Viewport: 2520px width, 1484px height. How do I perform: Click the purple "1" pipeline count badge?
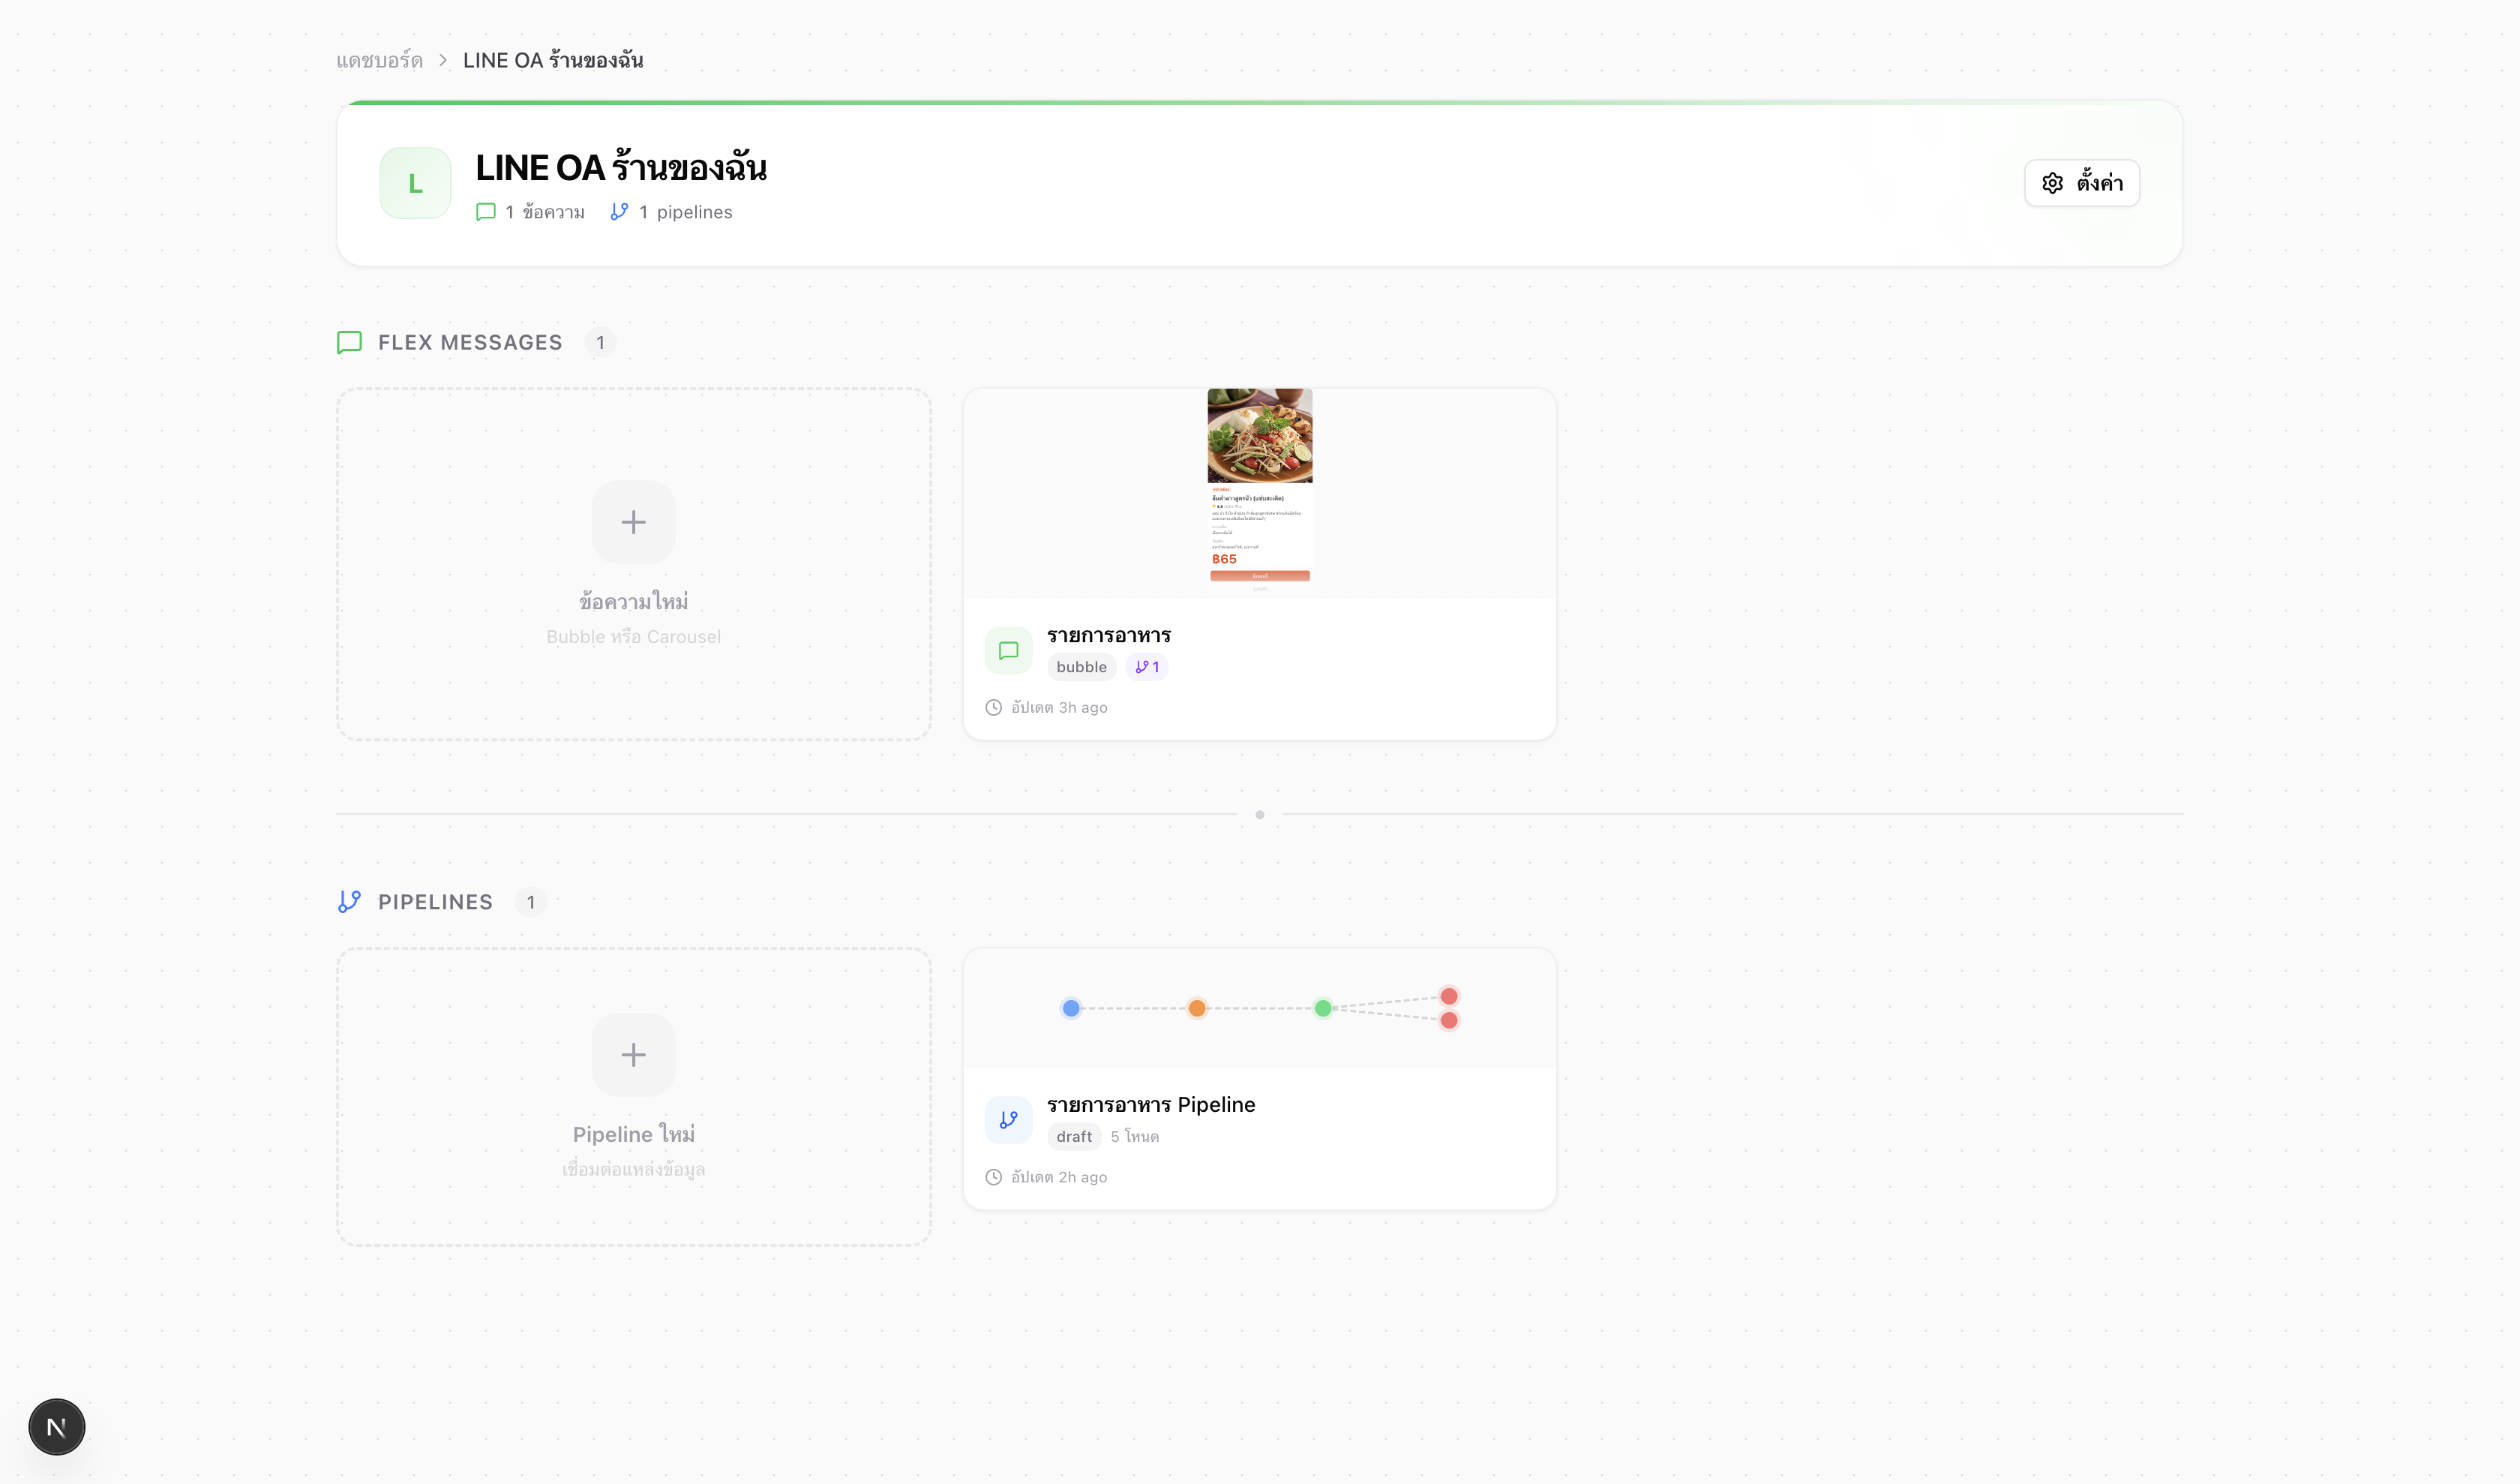tap(1147, 667)
